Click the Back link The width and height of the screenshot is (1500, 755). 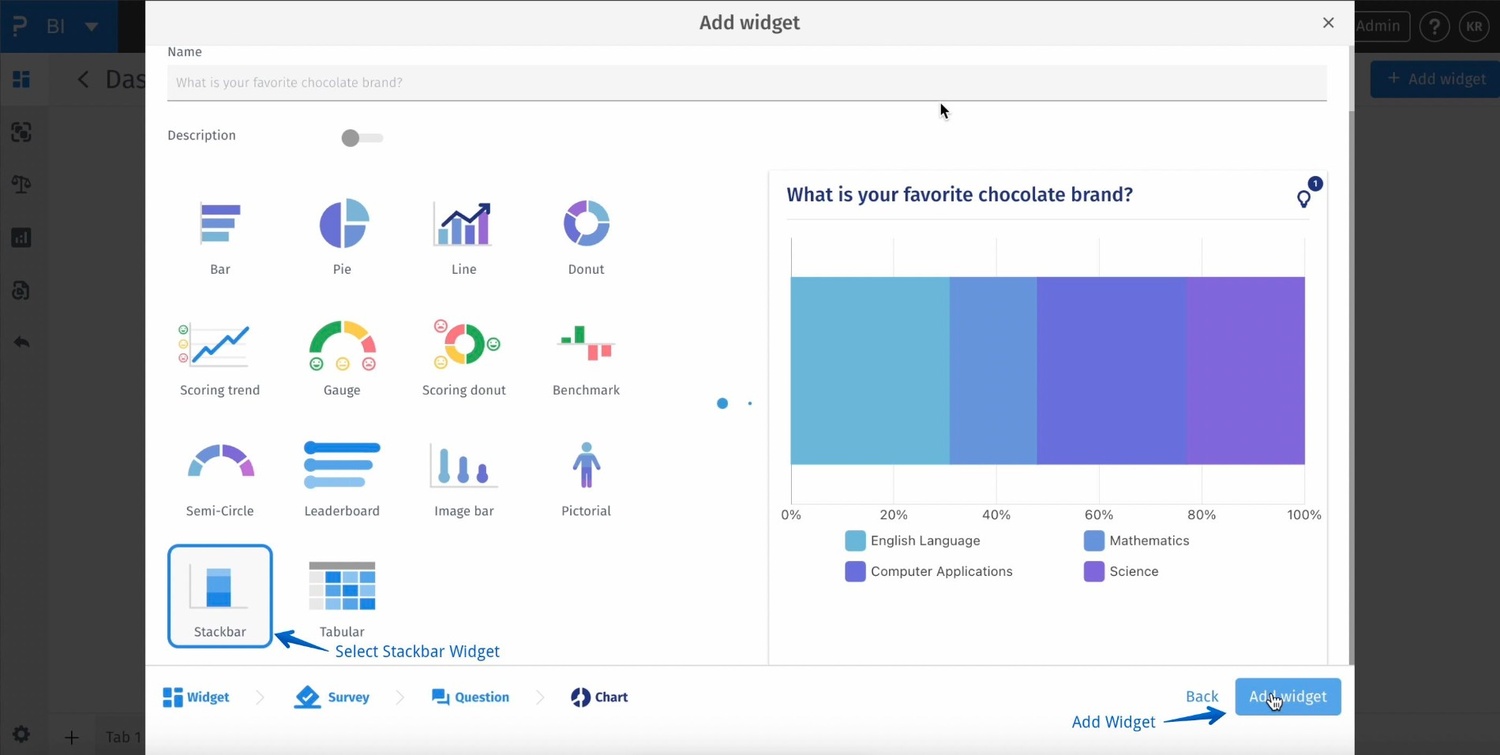pyautogui.click(x=1201, y=696)
